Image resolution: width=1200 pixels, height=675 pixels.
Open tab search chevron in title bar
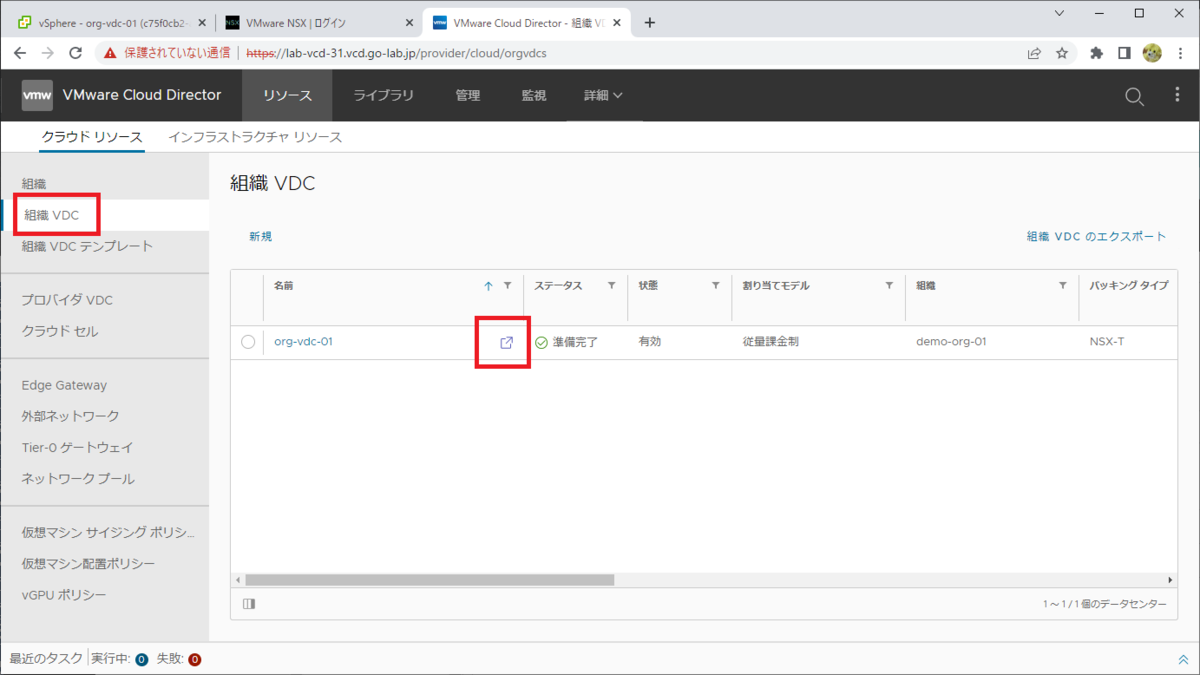point(1060,13)
